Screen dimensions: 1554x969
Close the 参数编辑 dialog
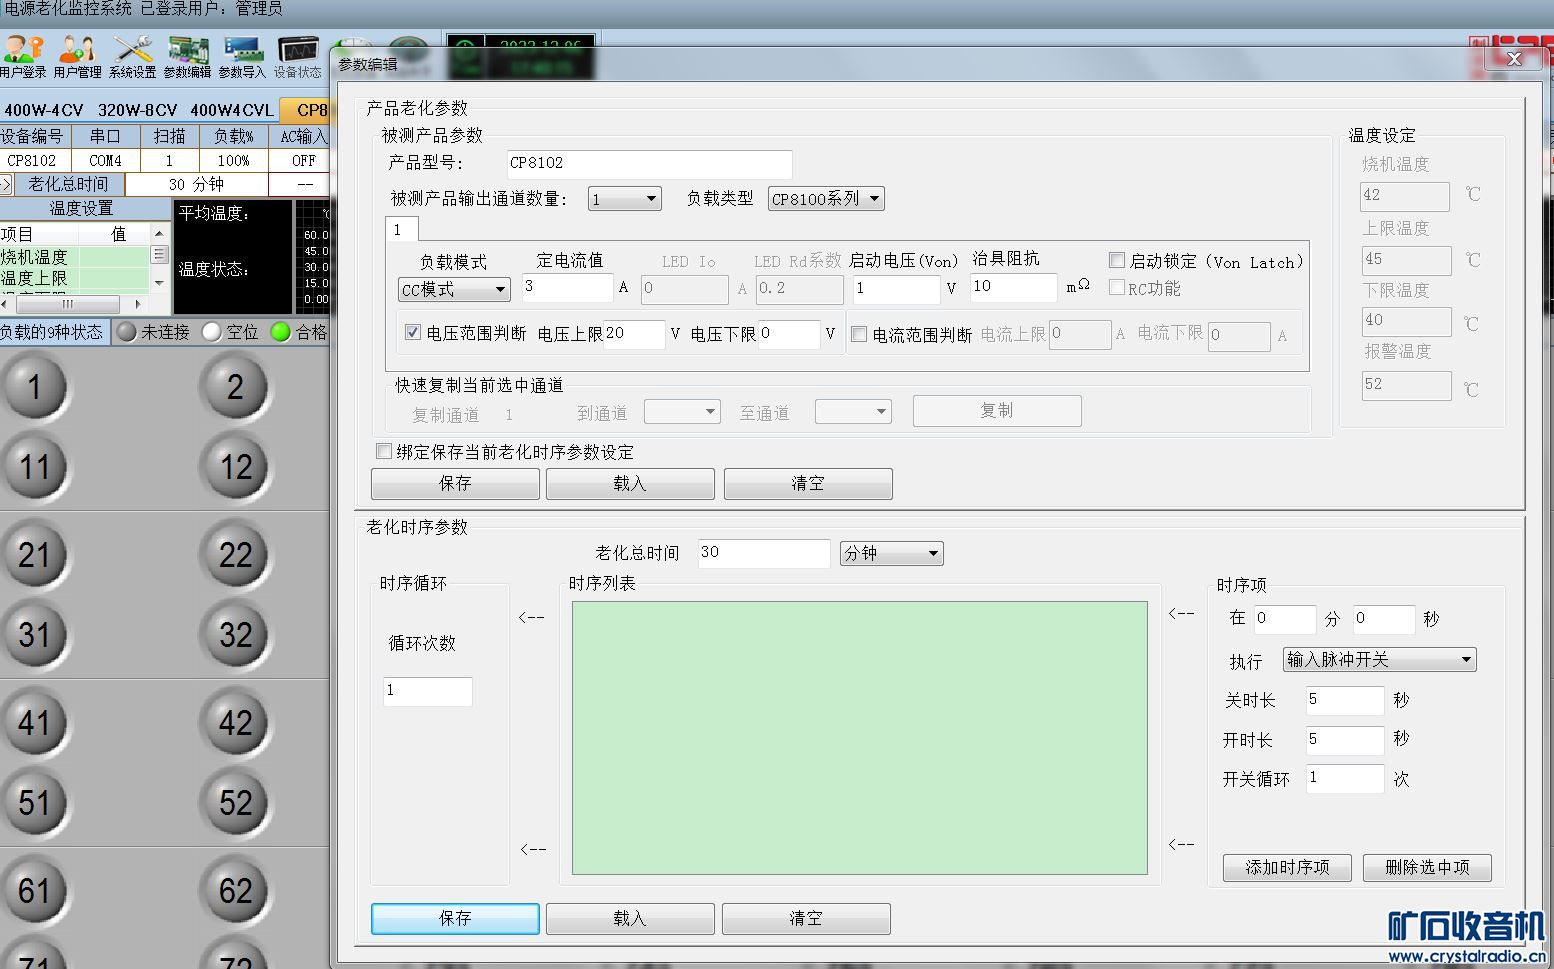pos(1514,60)
